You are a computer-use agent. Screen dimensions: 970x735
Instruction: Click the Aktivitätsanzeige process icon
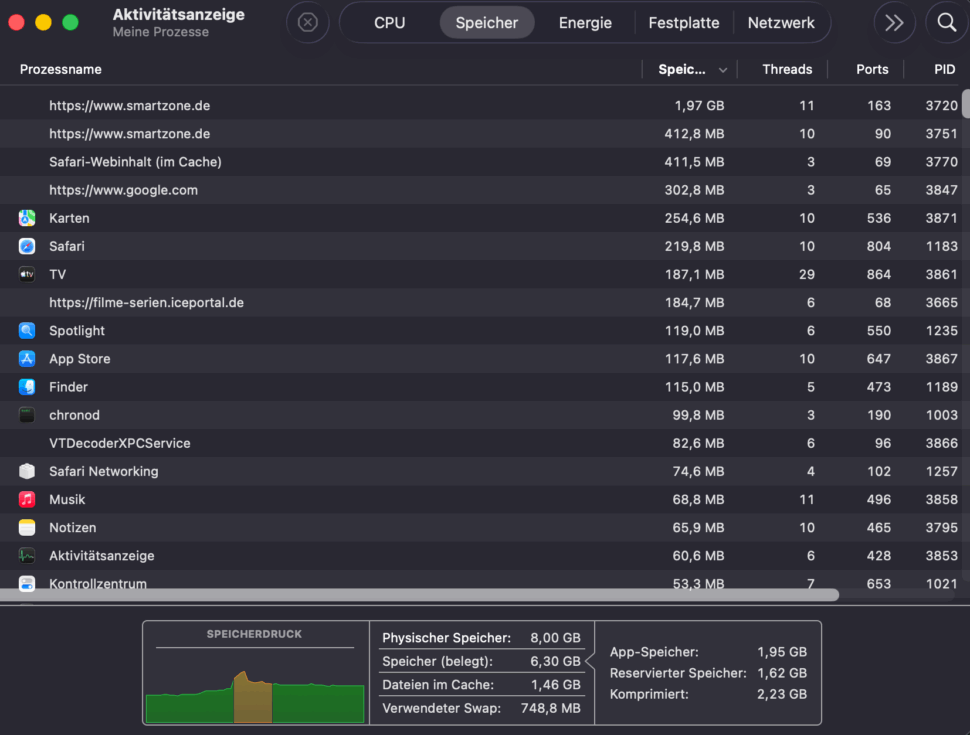tap(27, 555)
